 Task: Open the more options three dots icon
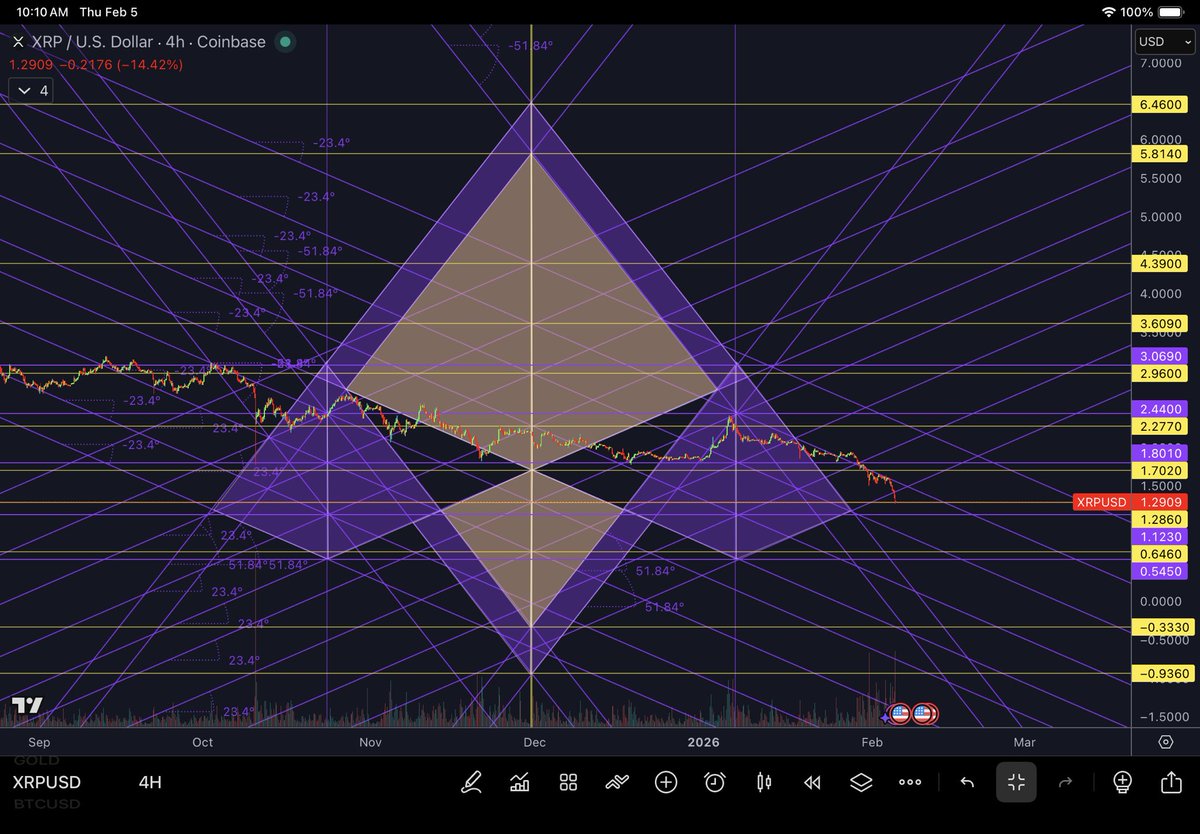[910, 782]
